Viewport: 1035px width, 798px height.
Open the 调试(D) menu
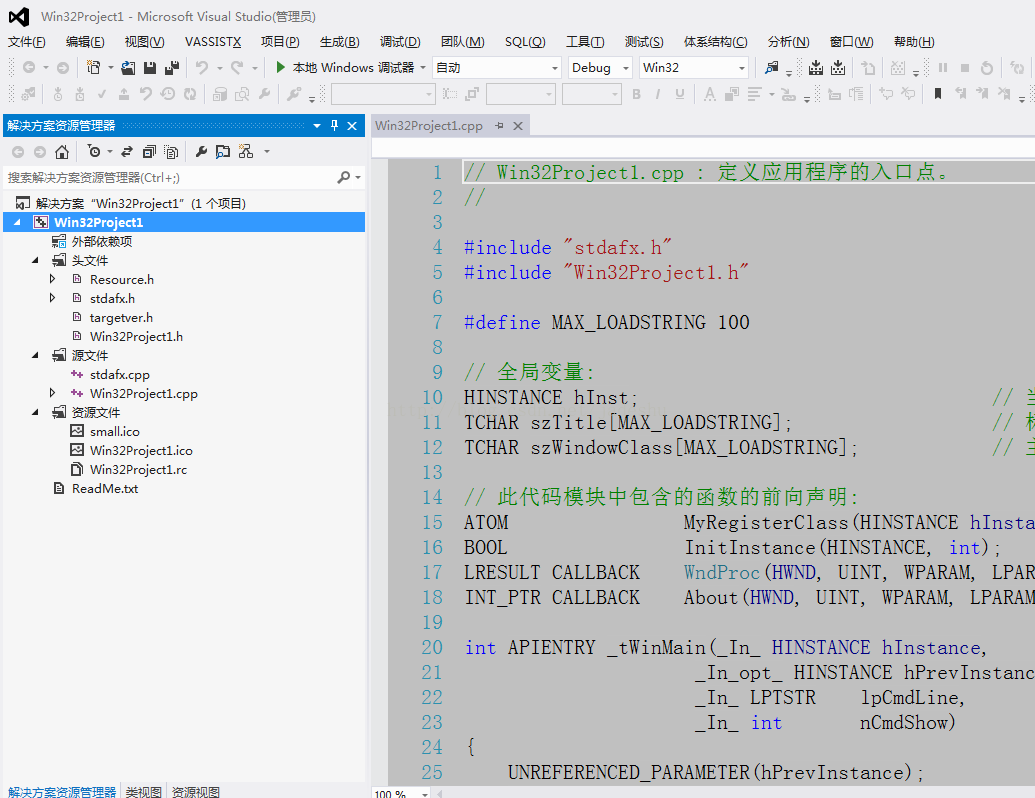[x=400, y=42]
